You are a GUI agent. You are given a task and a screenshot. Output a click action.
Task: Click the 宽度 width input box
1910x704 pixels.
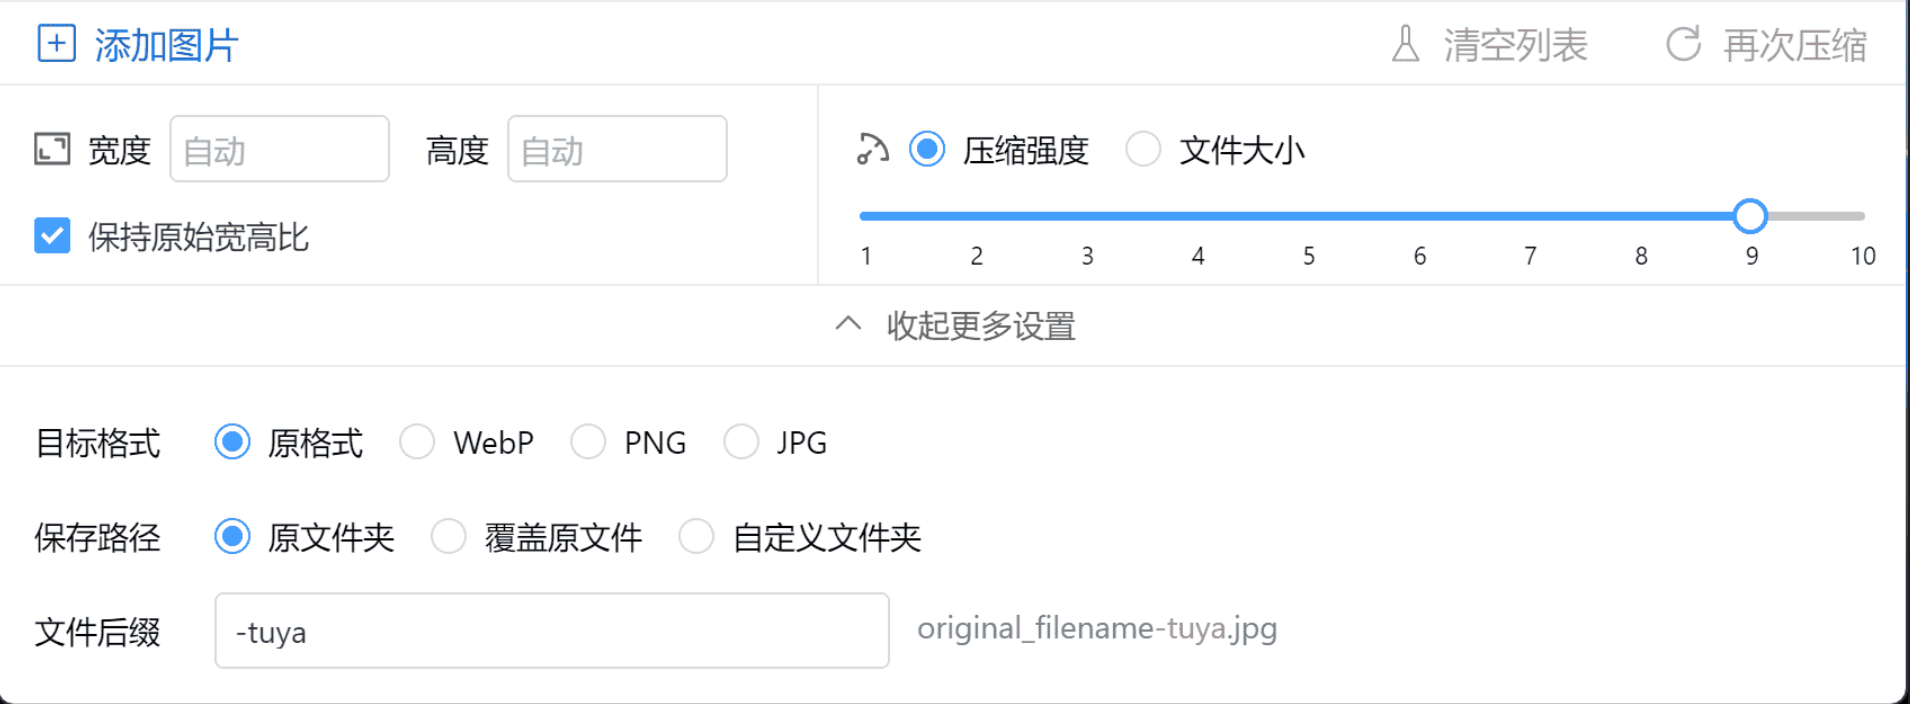(x=279, y=149)
